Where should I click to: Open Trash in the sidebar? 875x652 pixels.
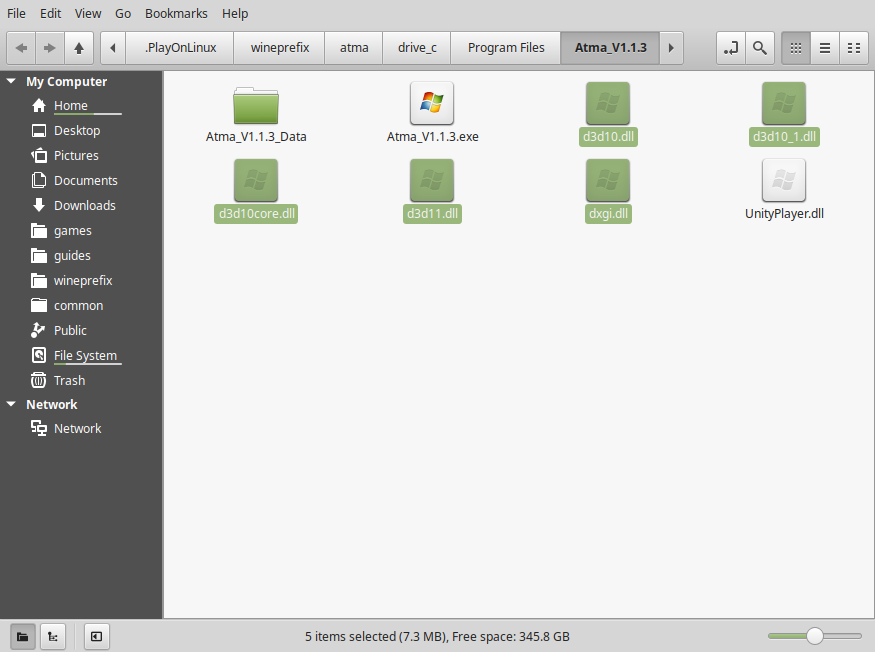69,381
